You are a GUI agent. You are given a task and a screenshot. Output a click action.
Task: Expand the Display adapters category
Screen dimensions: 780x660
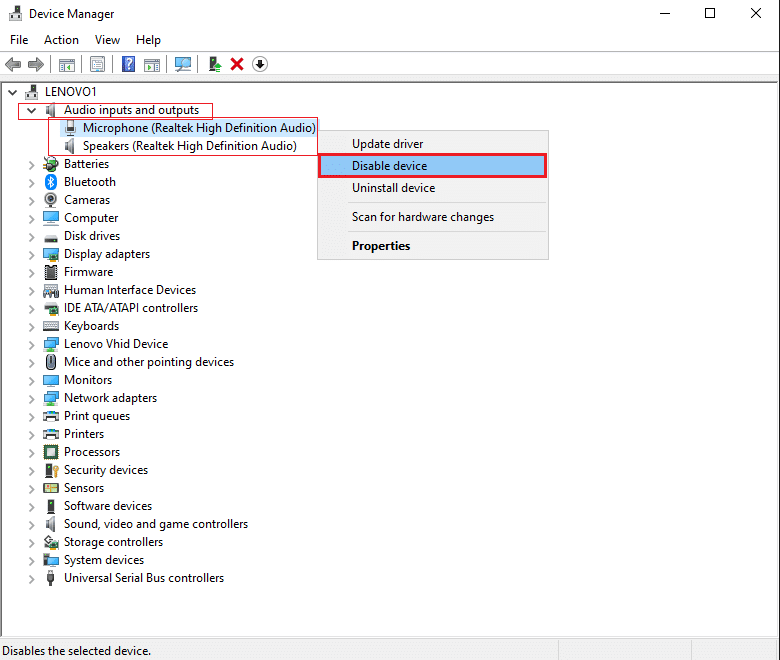click(31, 254)
